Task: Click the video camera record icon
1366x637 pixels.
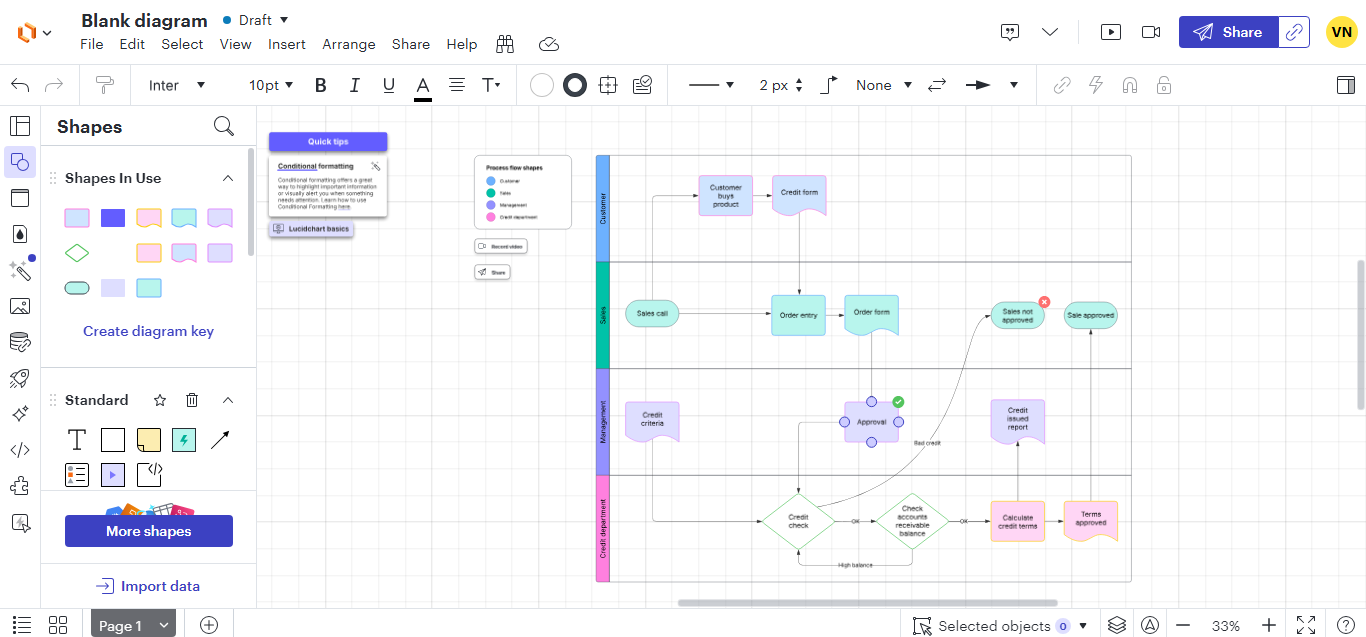Action: click(1151, 32)
